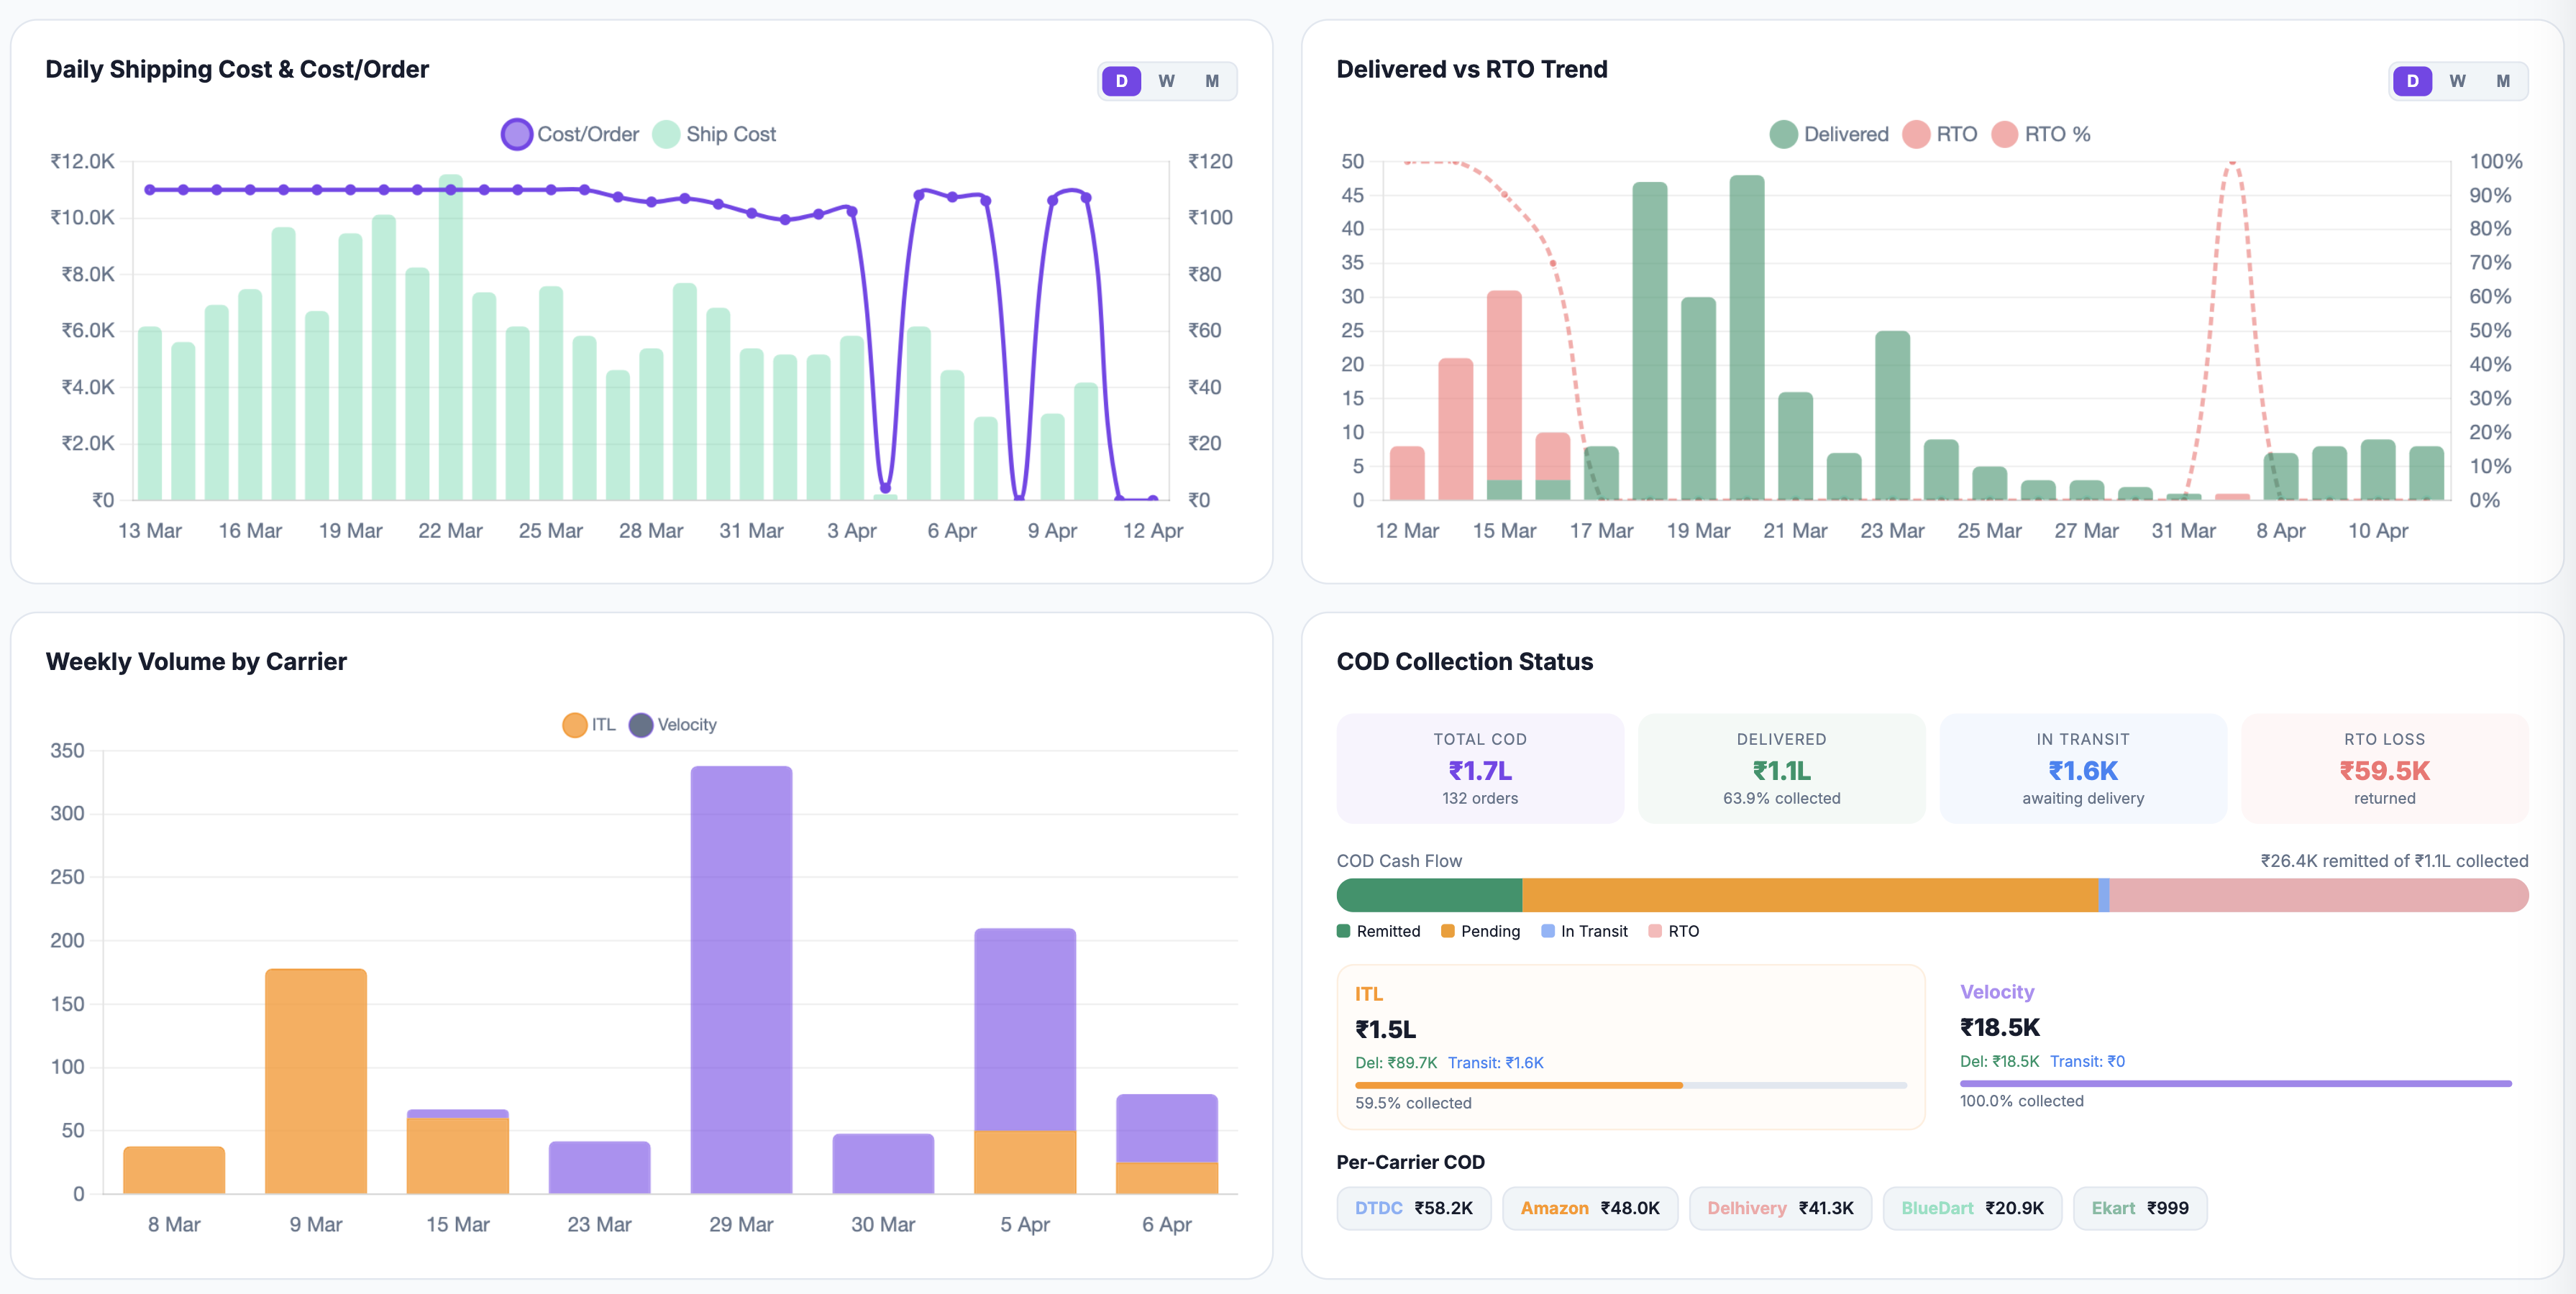The height and width of the screenshot is (1294, 2576).
Task: Click the 'Del: ₹18.5K' value in Velocity card
Action: coord(2000,1061)
